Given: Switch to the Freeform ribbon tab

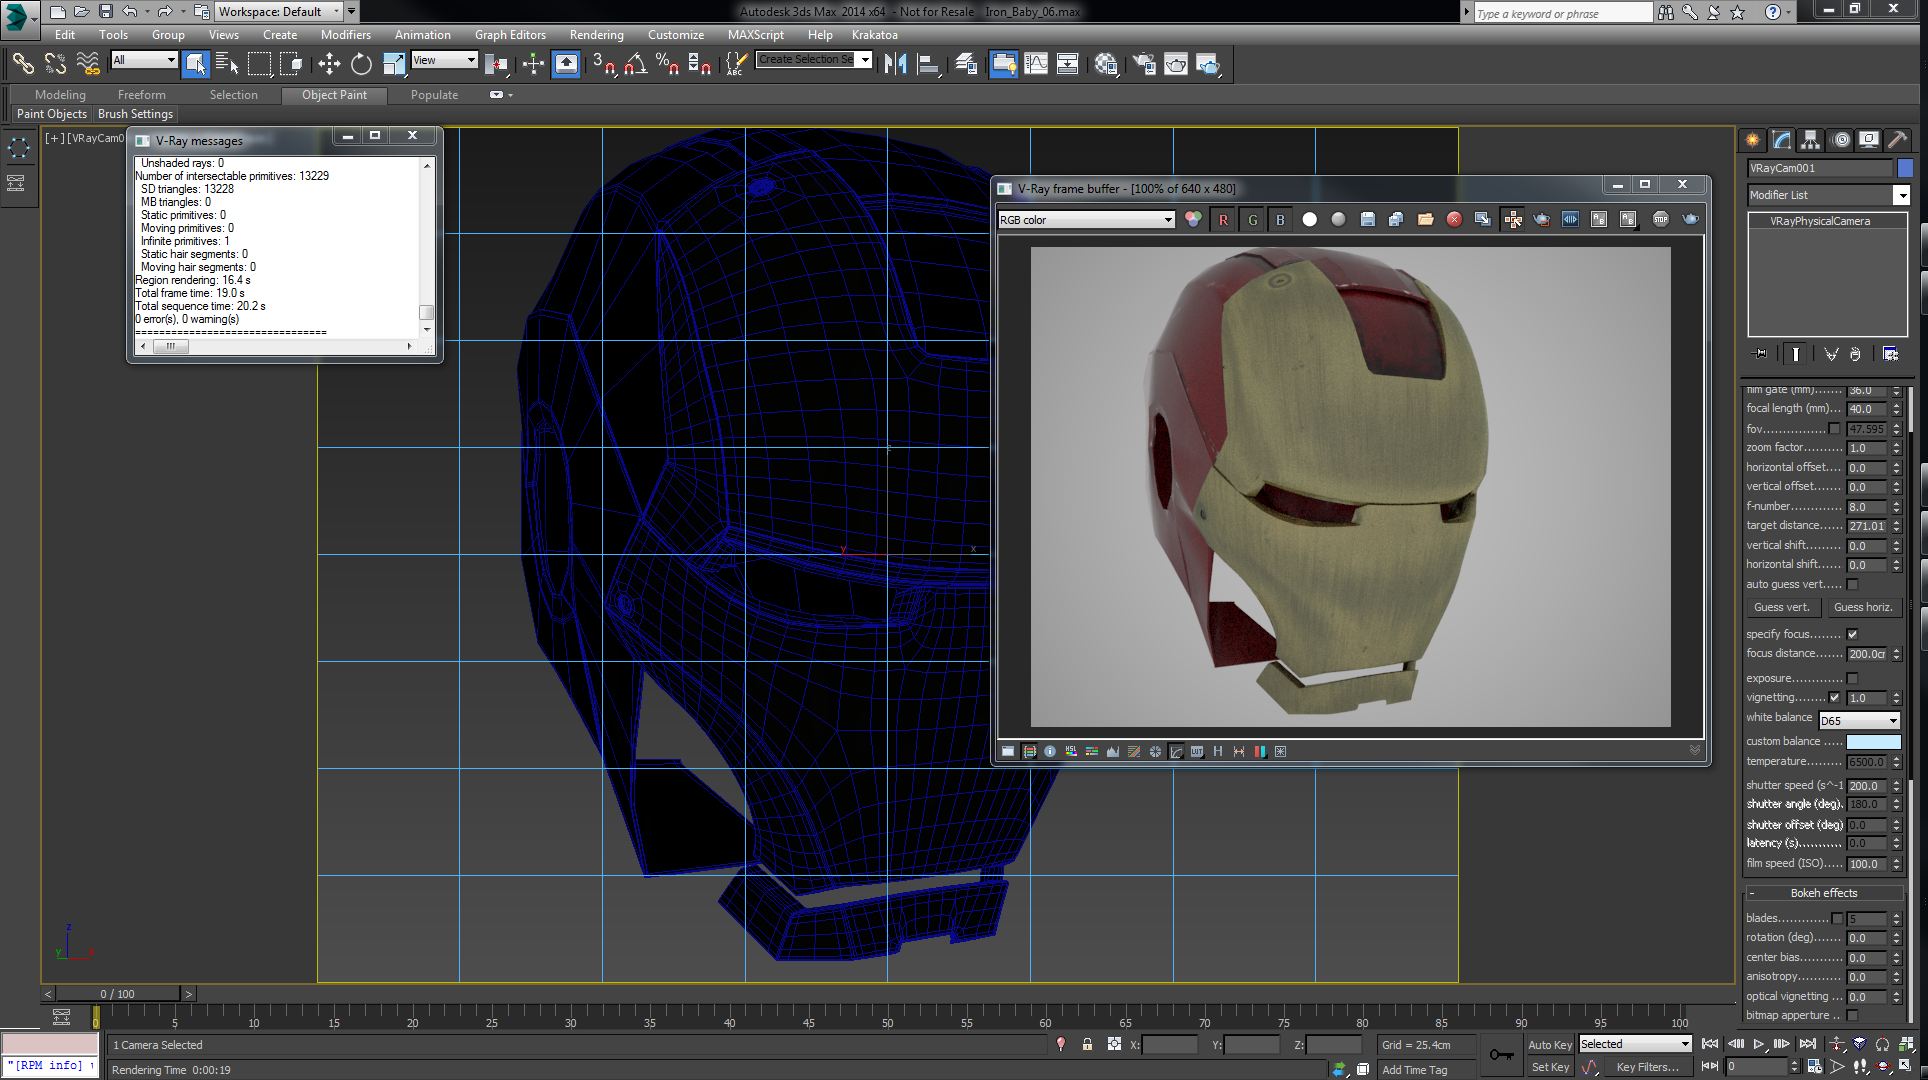Looking at the screenshot, I should 142,95.
